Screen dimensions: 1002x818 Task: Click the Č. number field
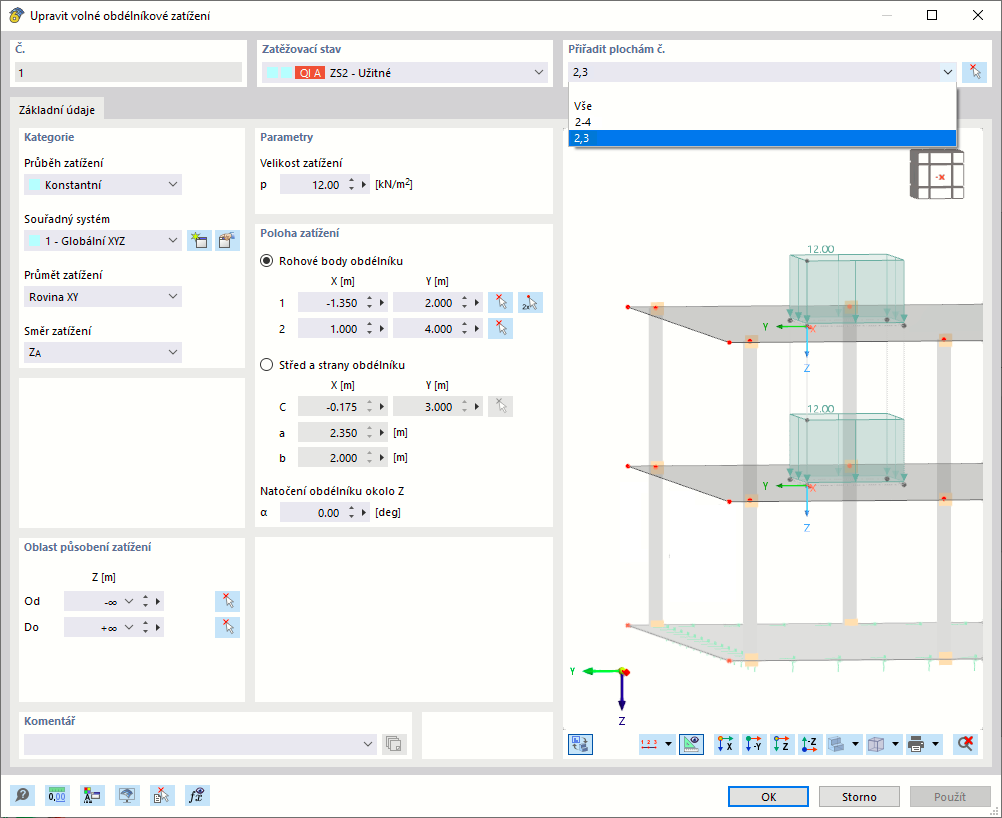[x=128, y=73]
